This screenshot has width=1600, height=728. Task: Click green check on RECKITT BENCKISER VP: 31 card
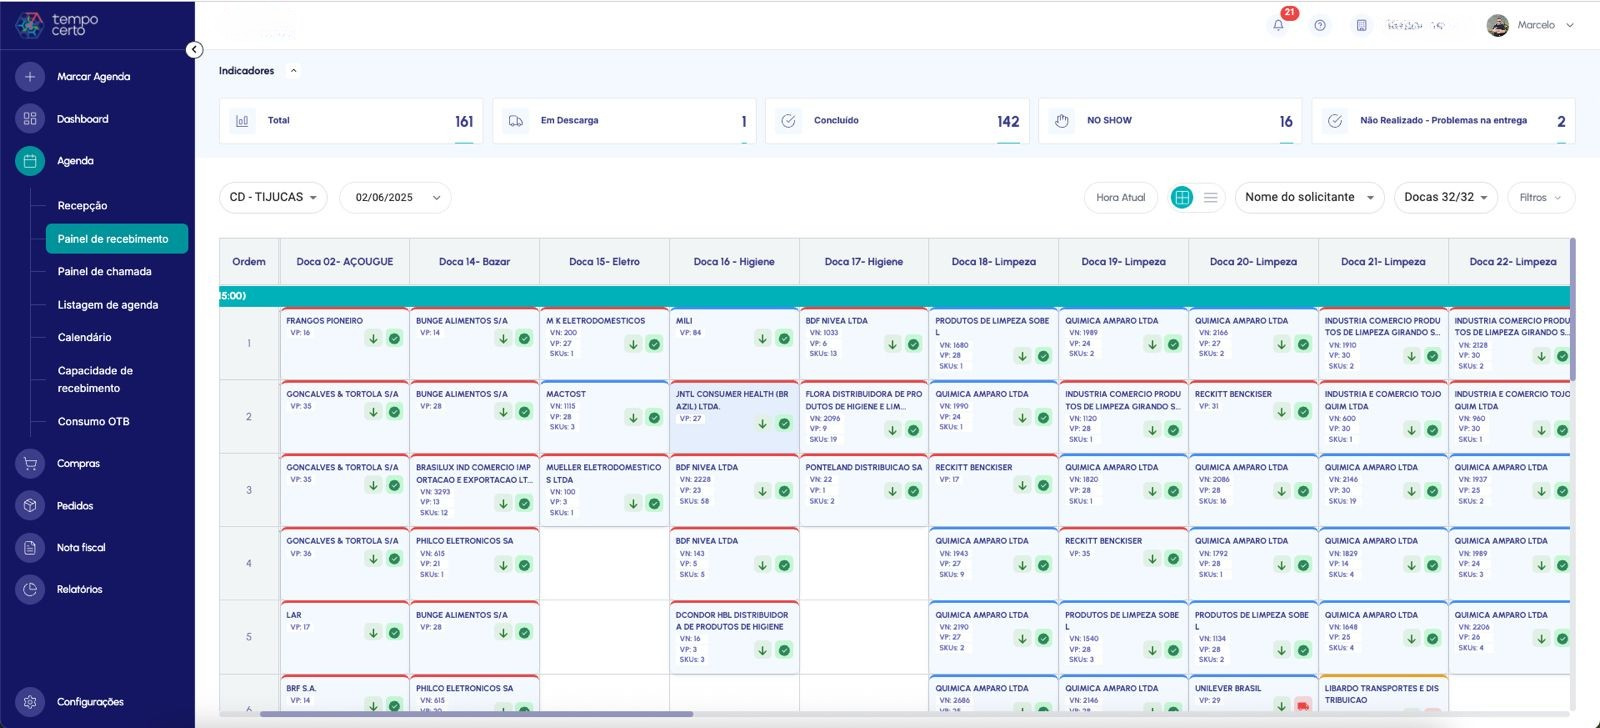click(x=1303, y=412)
